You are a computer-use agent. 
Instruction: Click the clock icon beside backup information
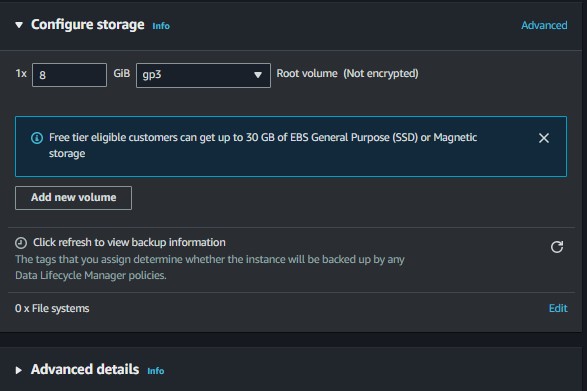point(21,243)
